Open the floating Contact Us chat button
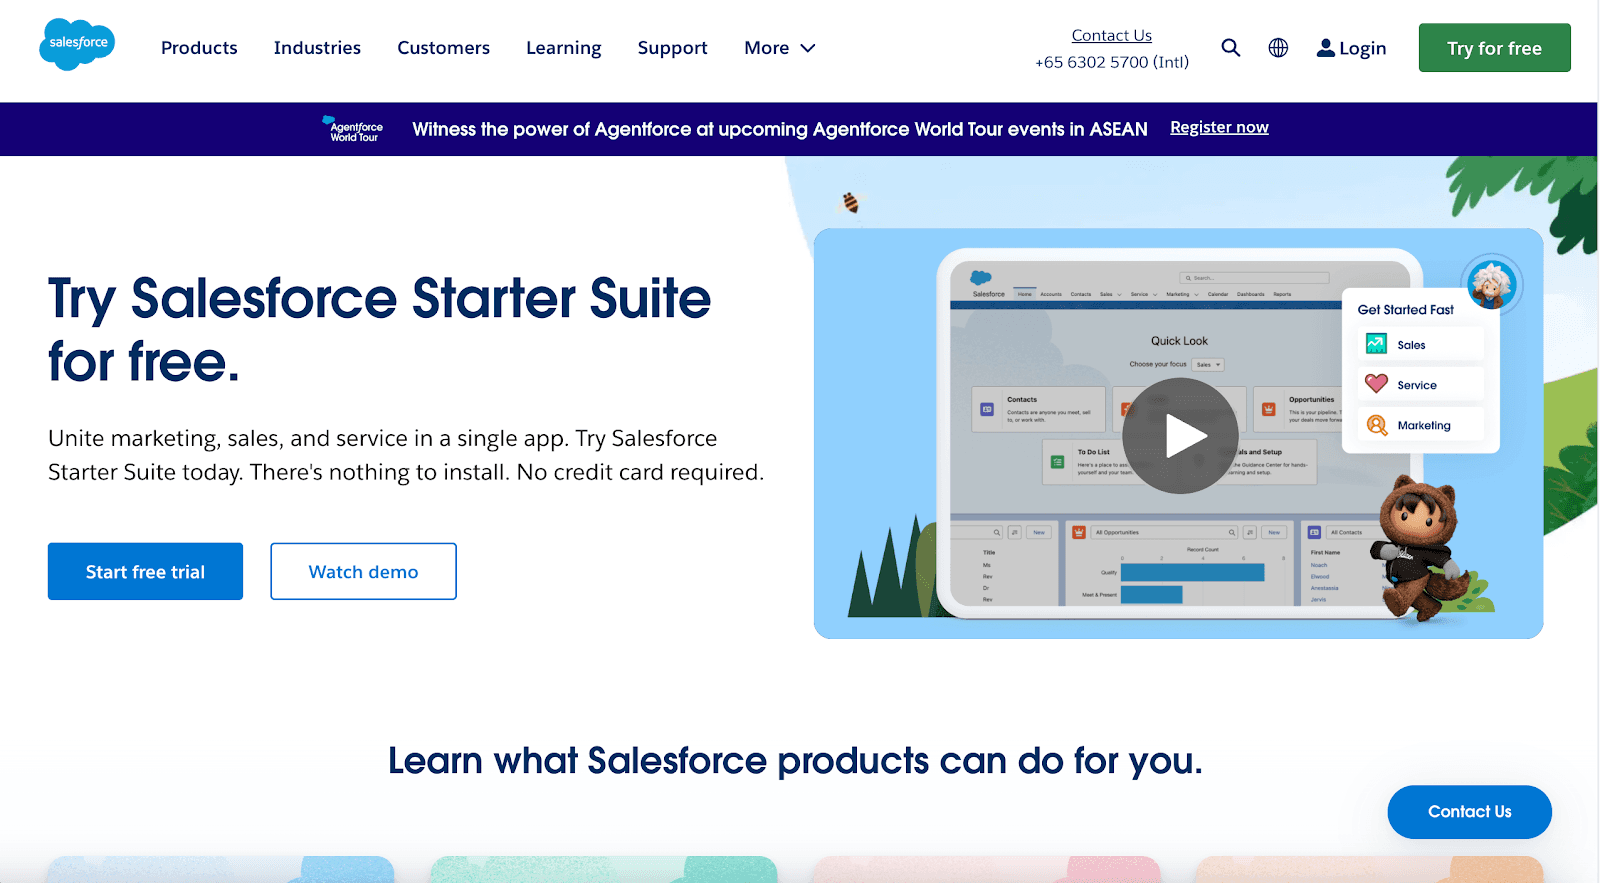This screenshot has width=1600, height=883. tap(1469, 812)
